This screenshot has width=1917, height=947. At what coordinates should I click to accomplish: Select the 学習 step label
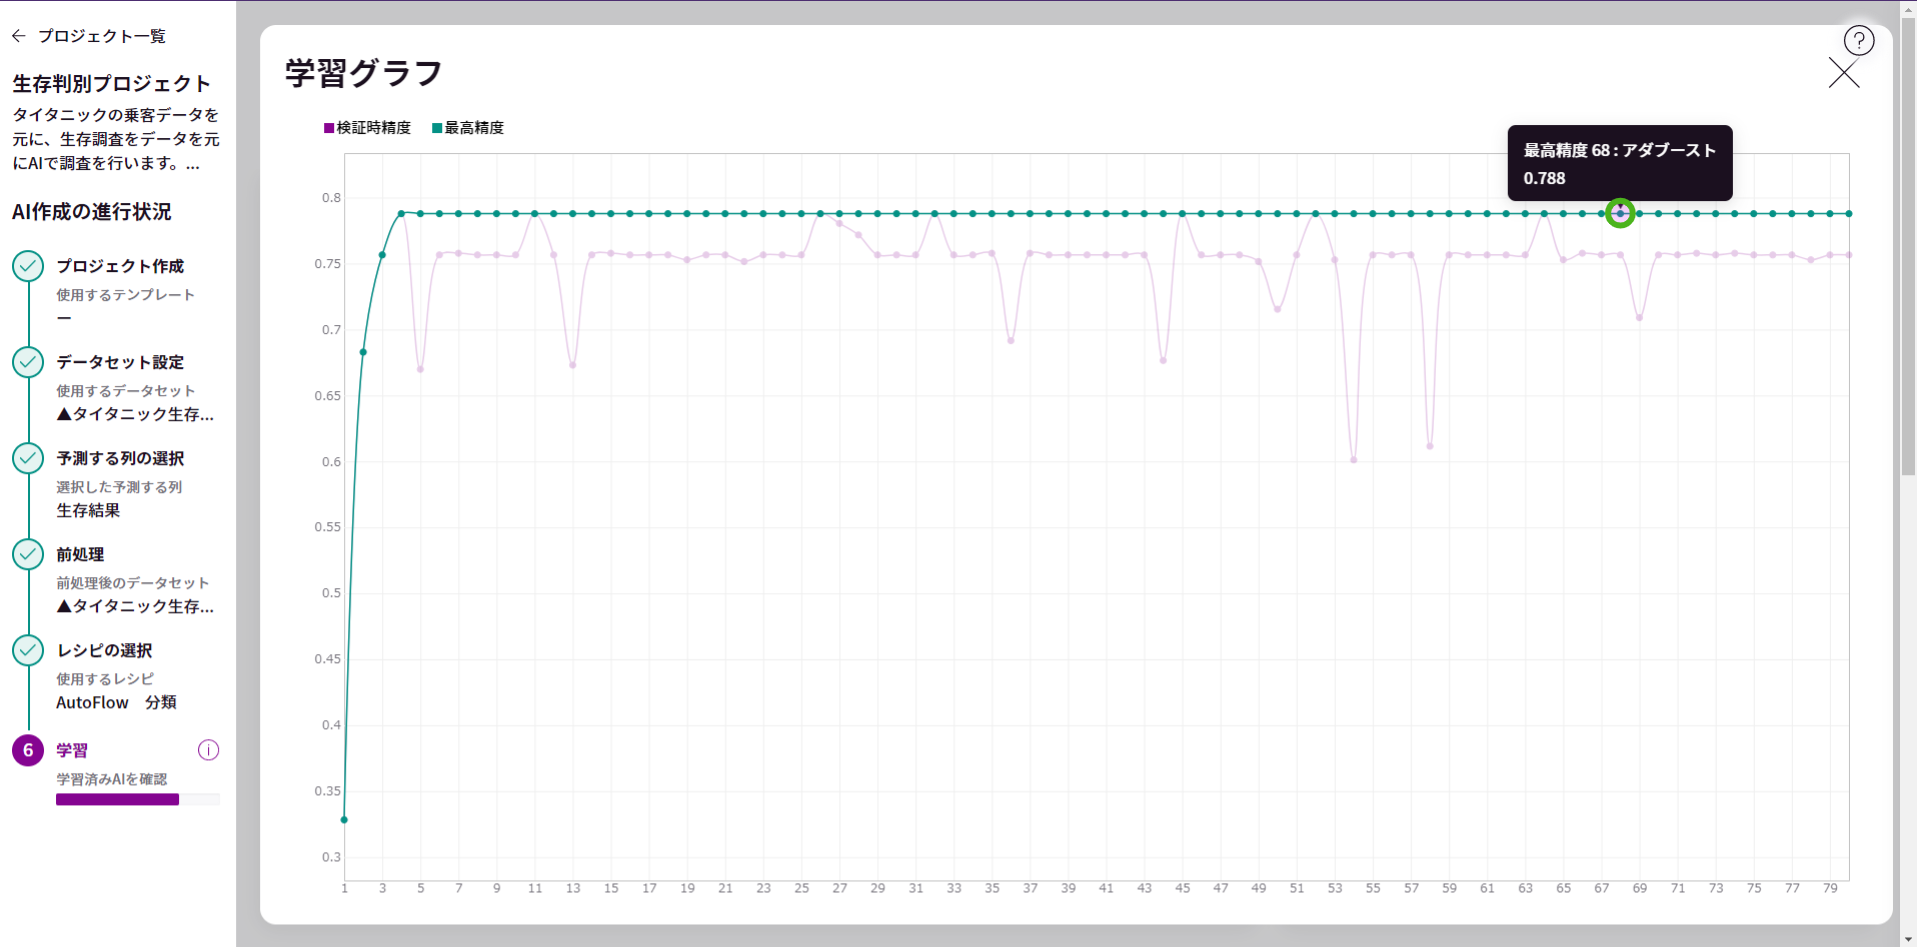click(72, 750)
